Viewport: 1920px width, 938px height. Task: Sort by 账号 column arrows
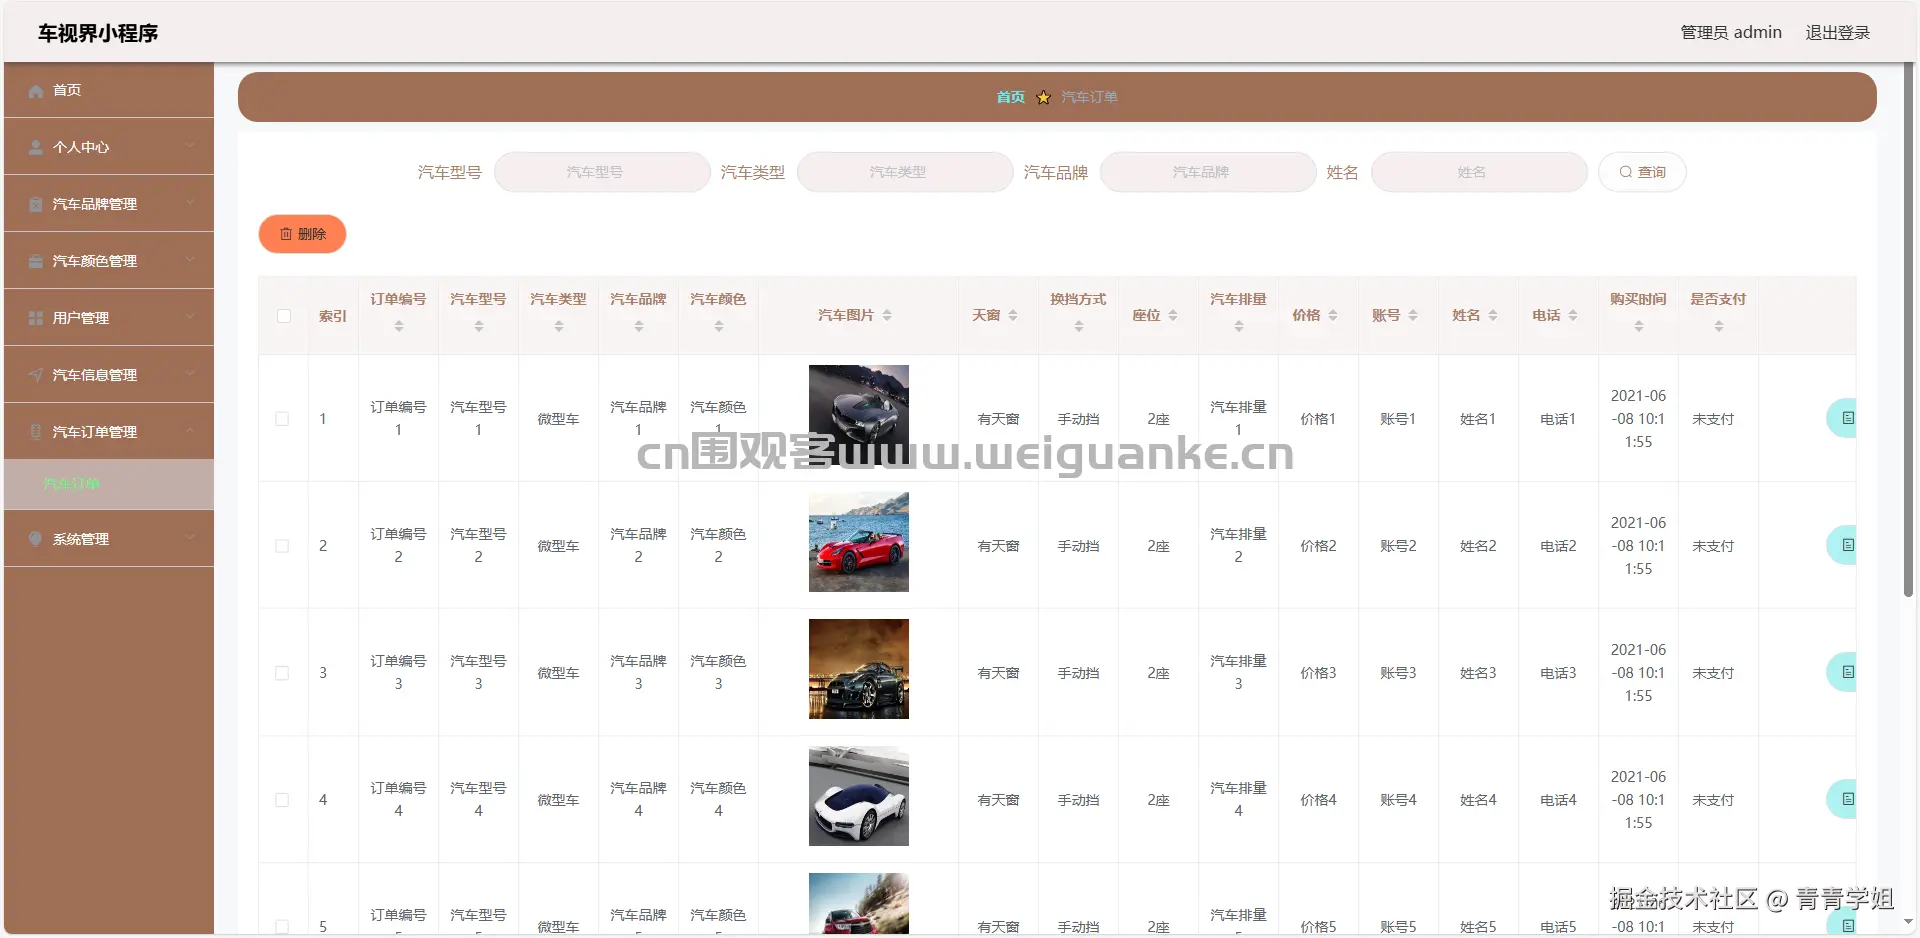click(x=1413, y=315)
